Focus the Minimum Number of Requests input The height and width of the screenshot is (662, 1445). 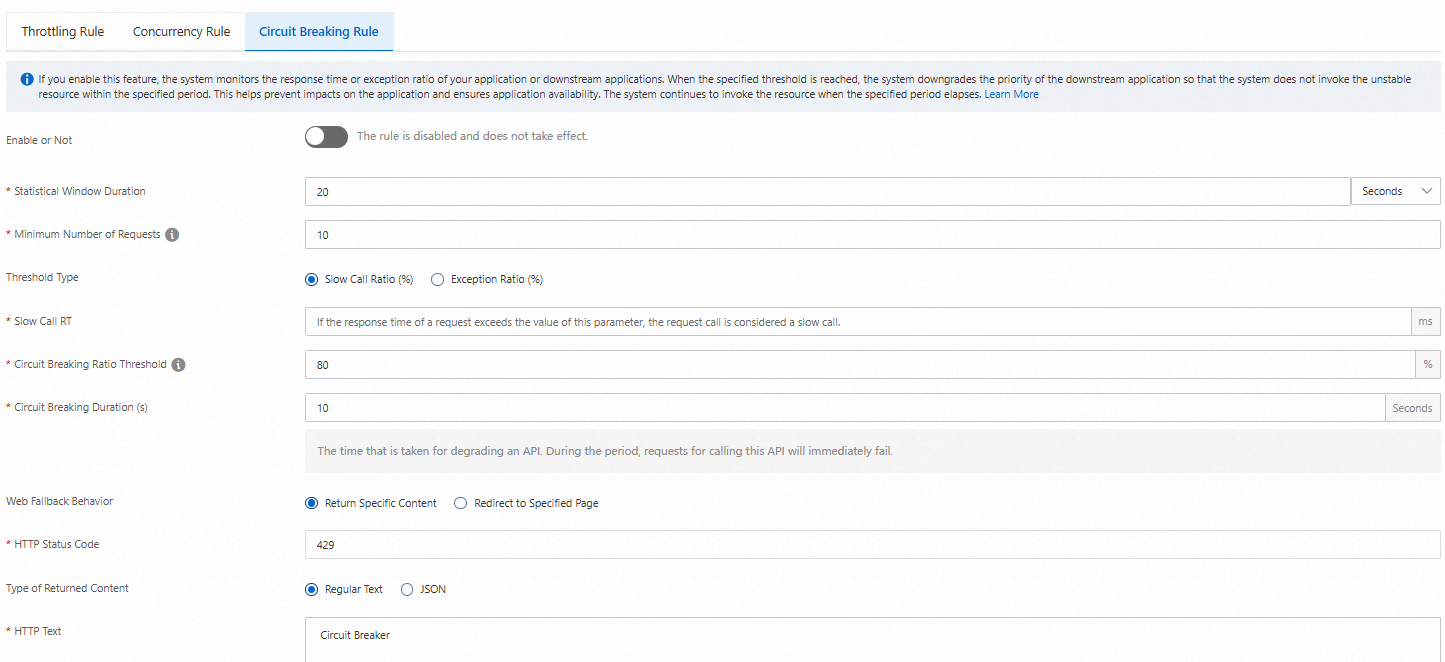tap(872, 235)
